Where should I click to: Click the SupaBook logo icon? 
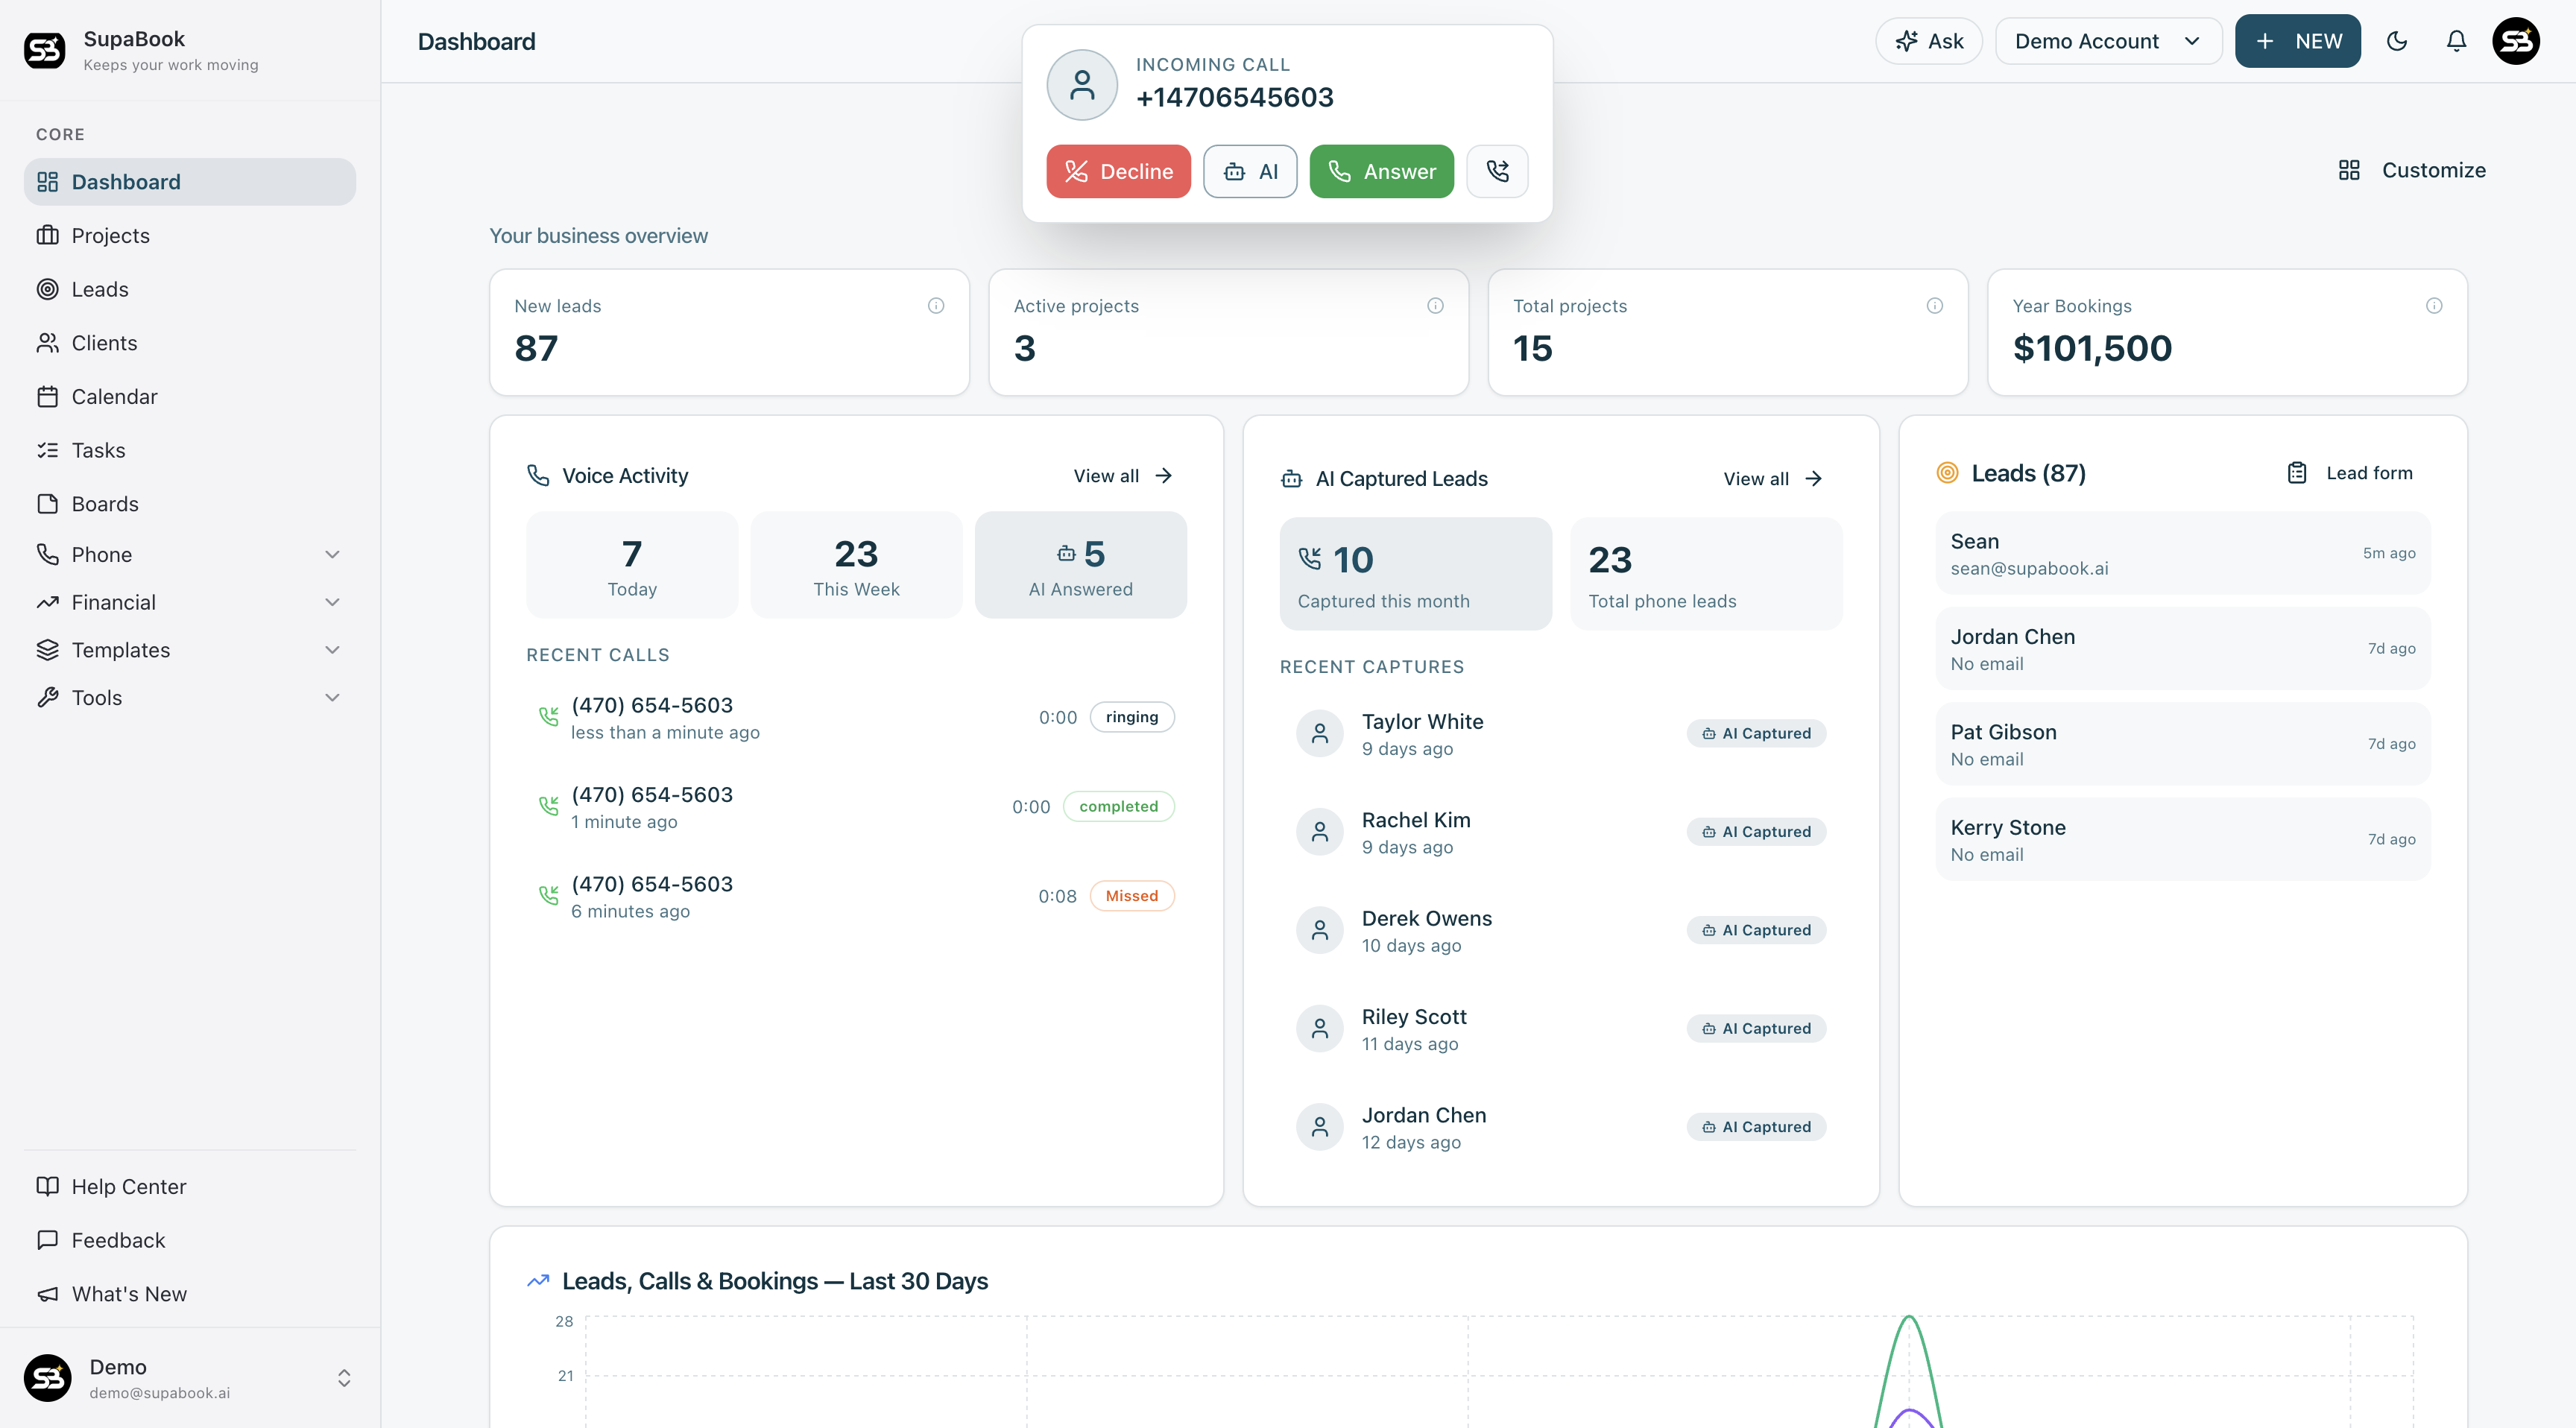coord(45,50)
